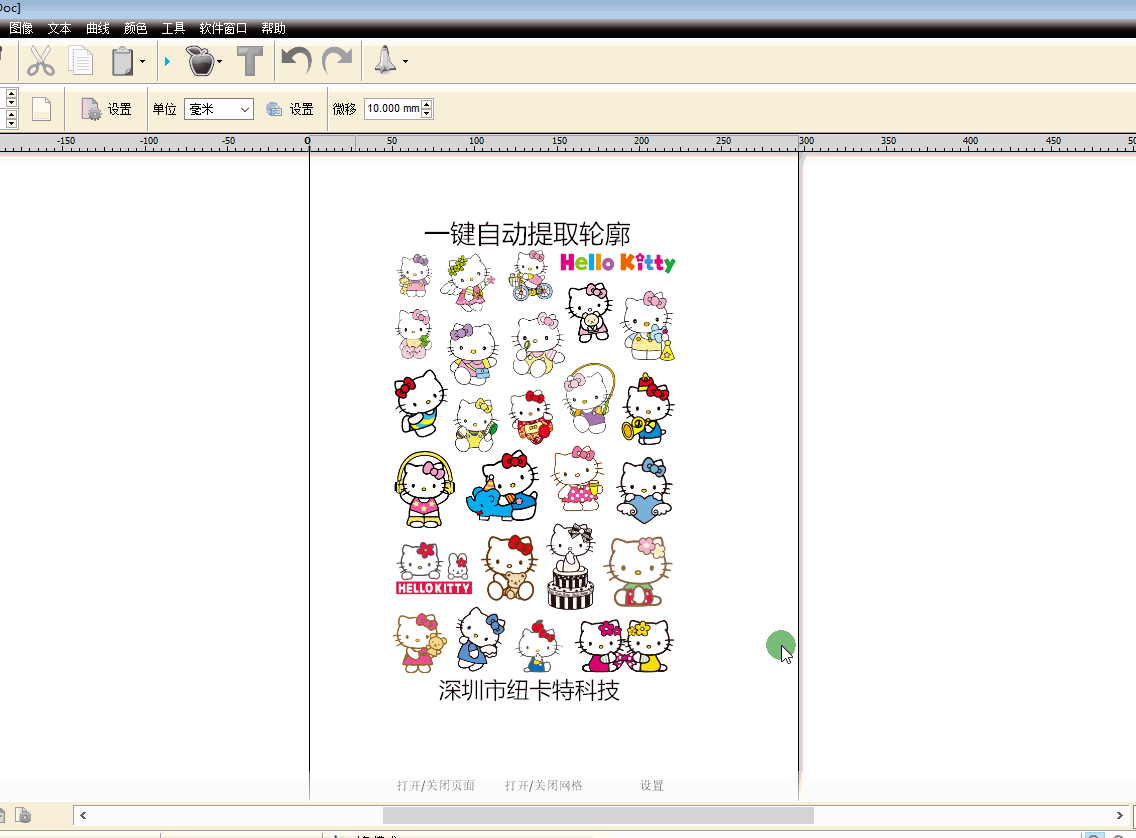Viewport: 1136px width, 838px height.
Task: Click the Cut scissors icon
Action: pyautogui.click(x=41, y=61)
